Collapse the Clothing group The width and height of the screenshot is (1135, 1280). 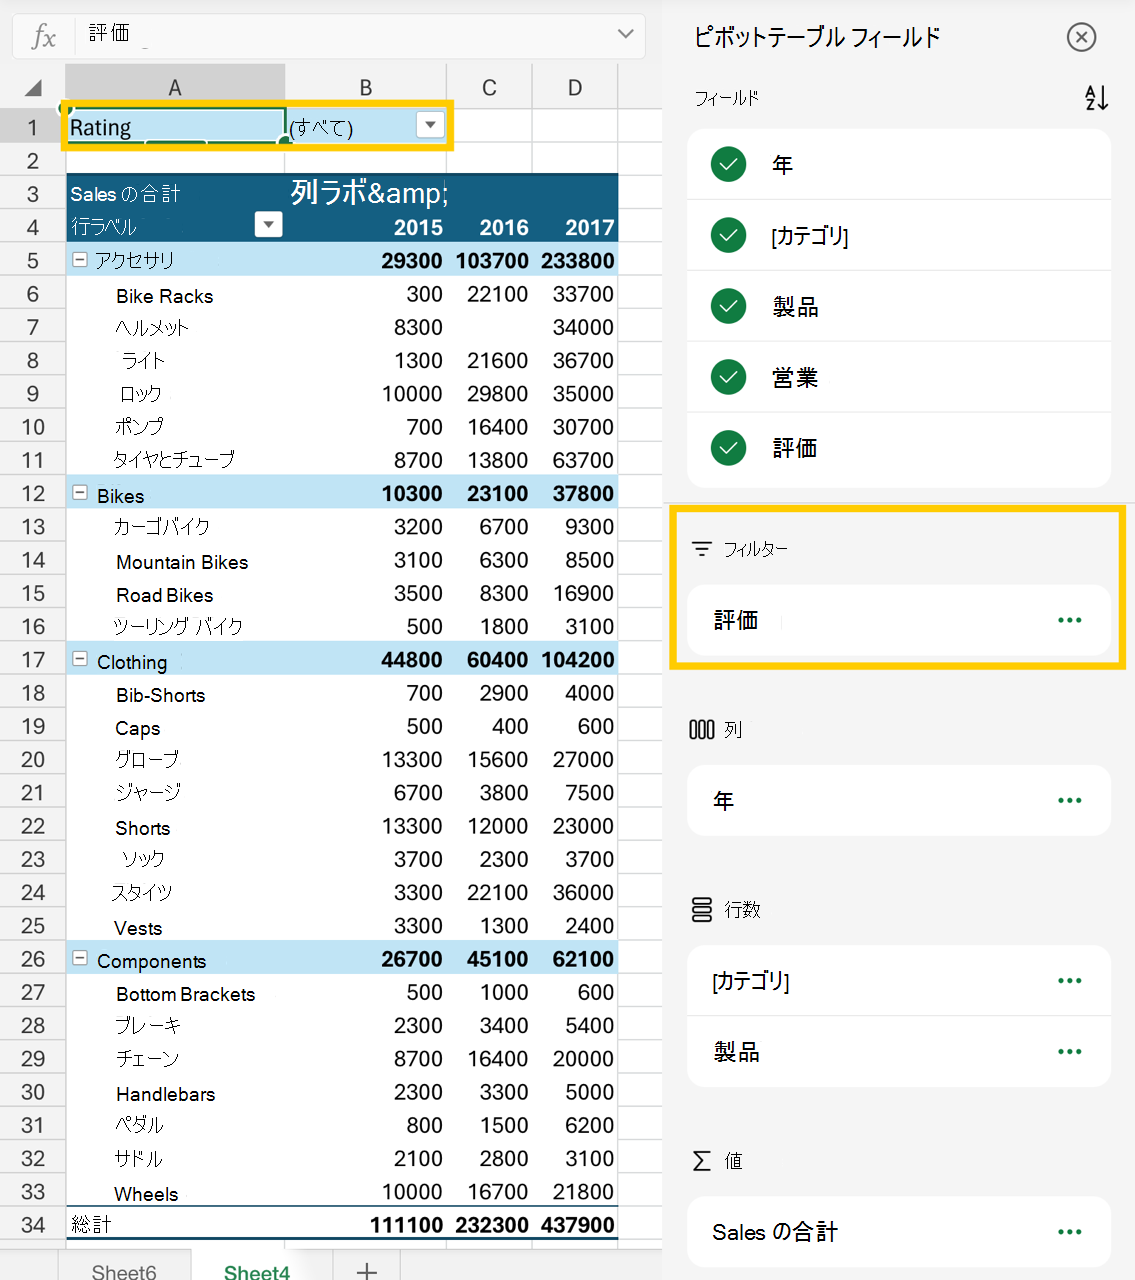click(80, 658)
